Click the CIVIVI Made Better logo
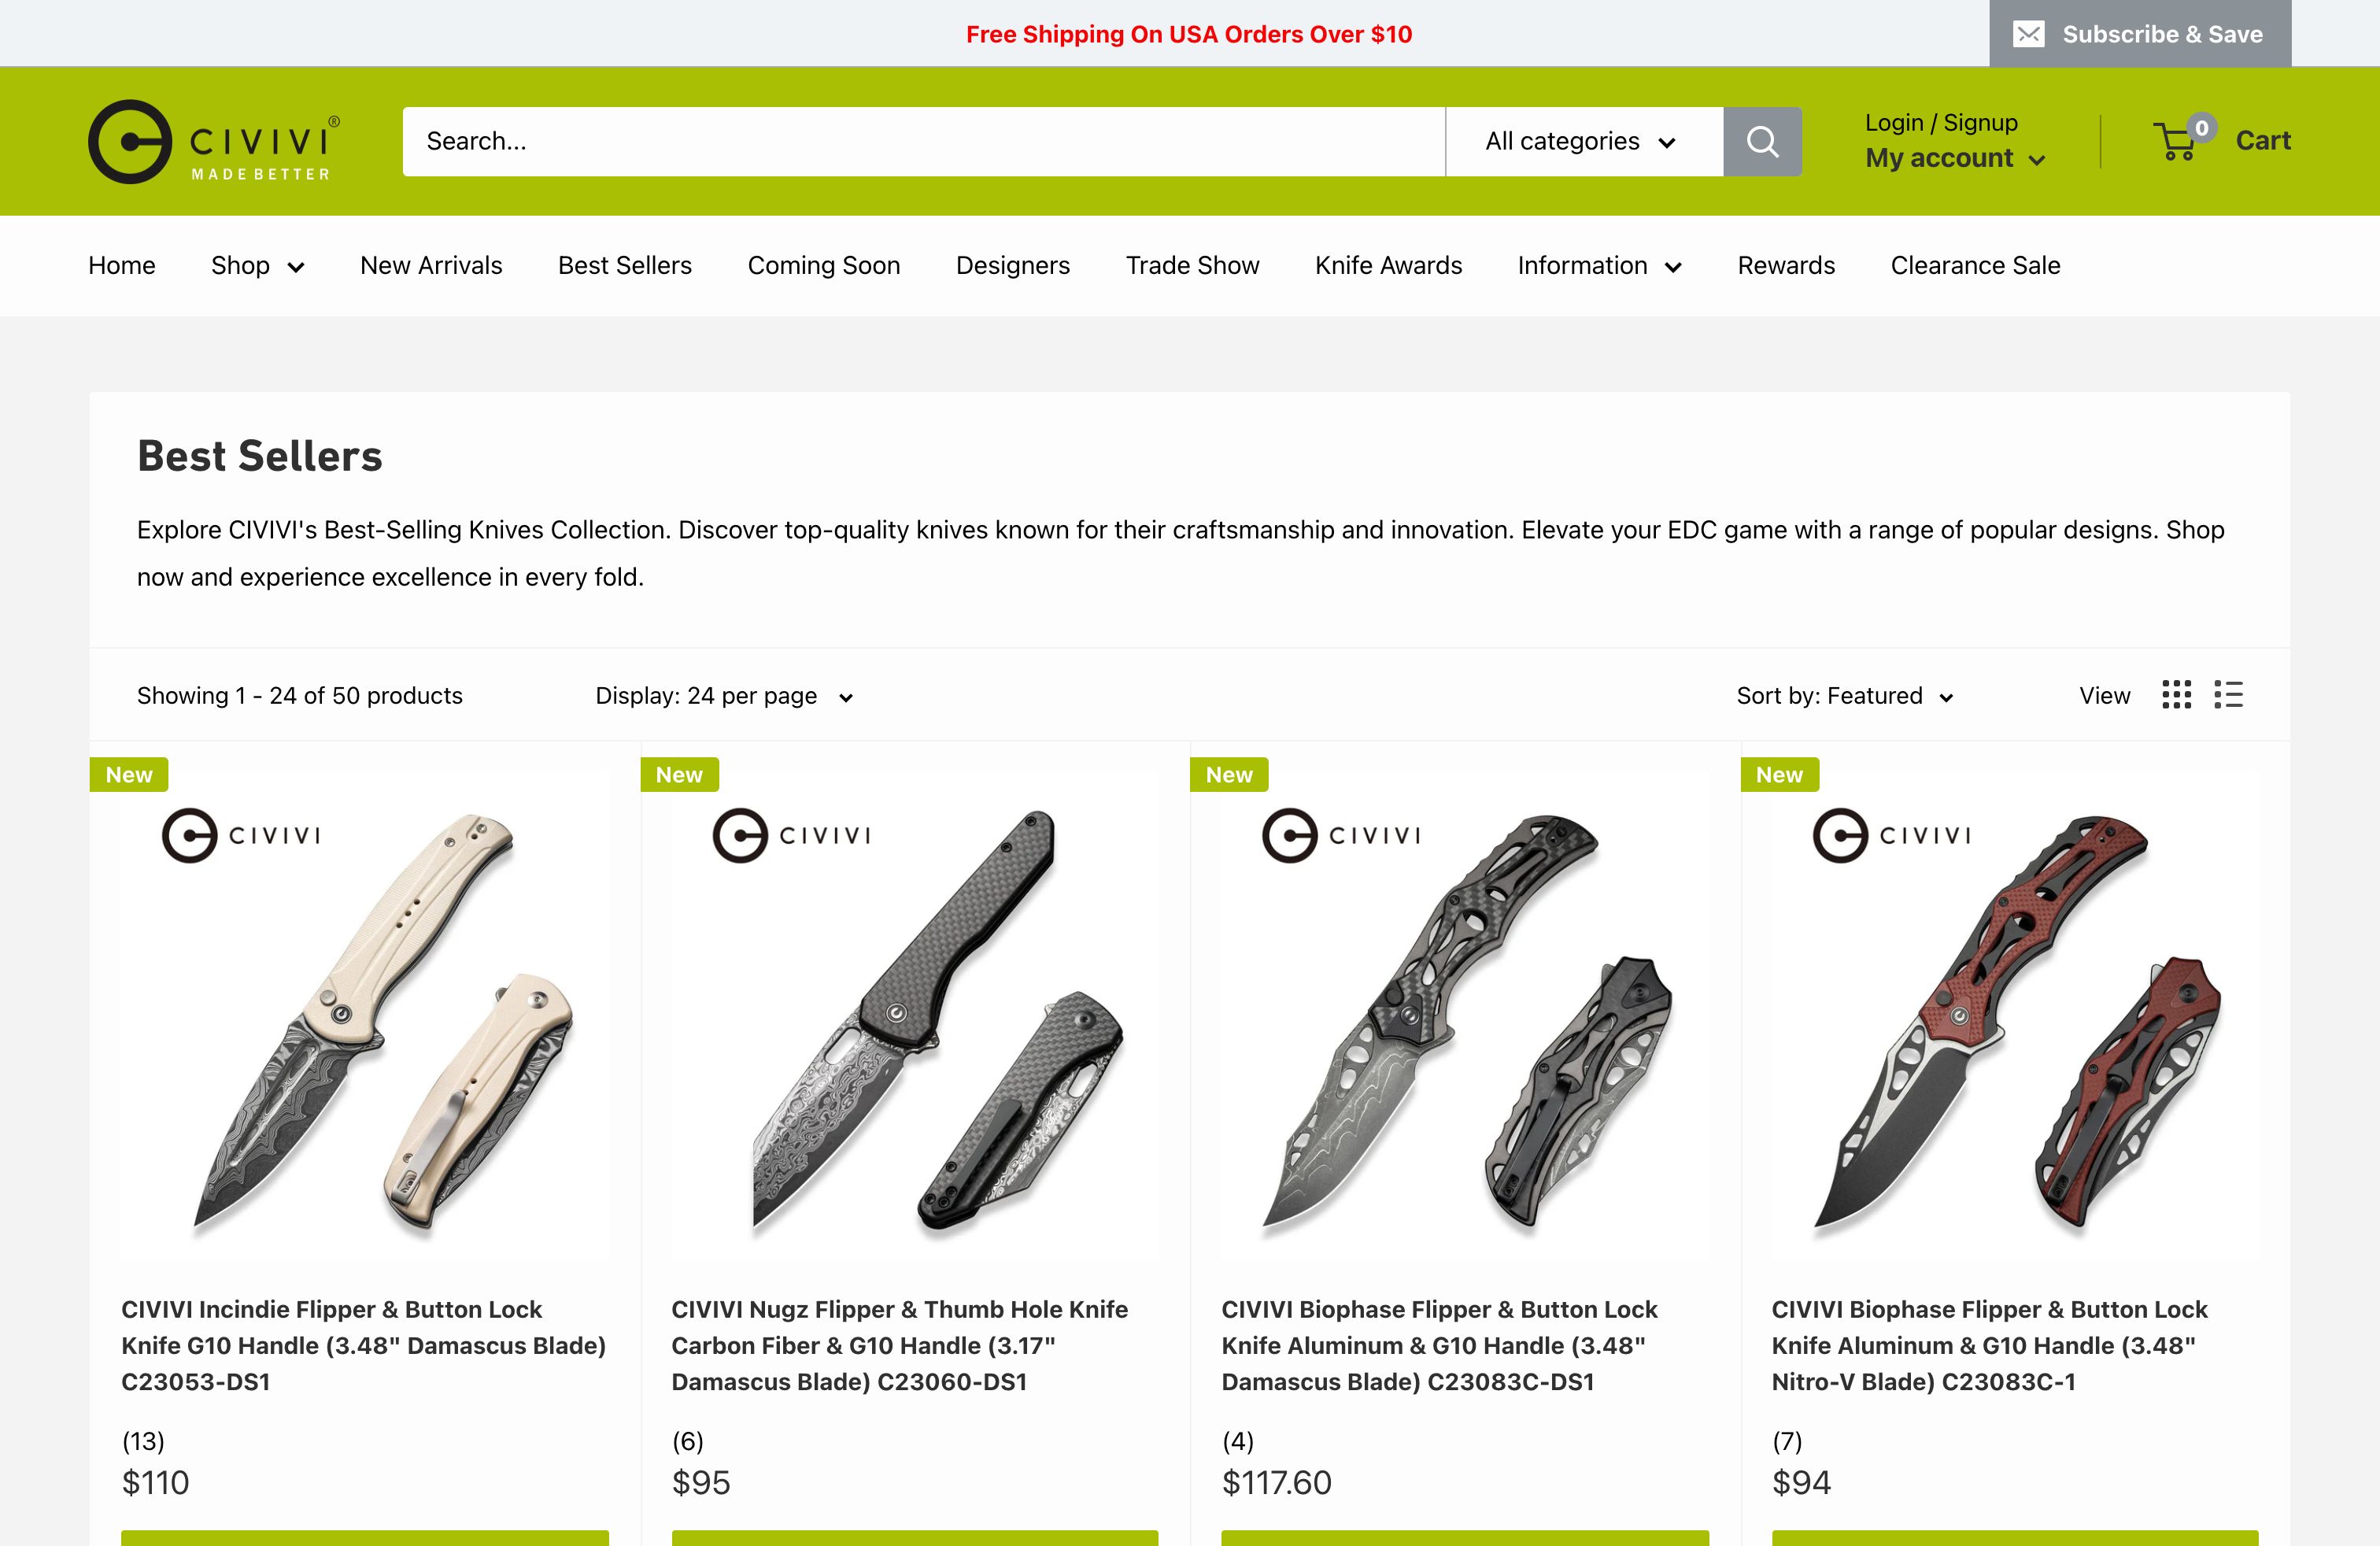 coord(214,141)
